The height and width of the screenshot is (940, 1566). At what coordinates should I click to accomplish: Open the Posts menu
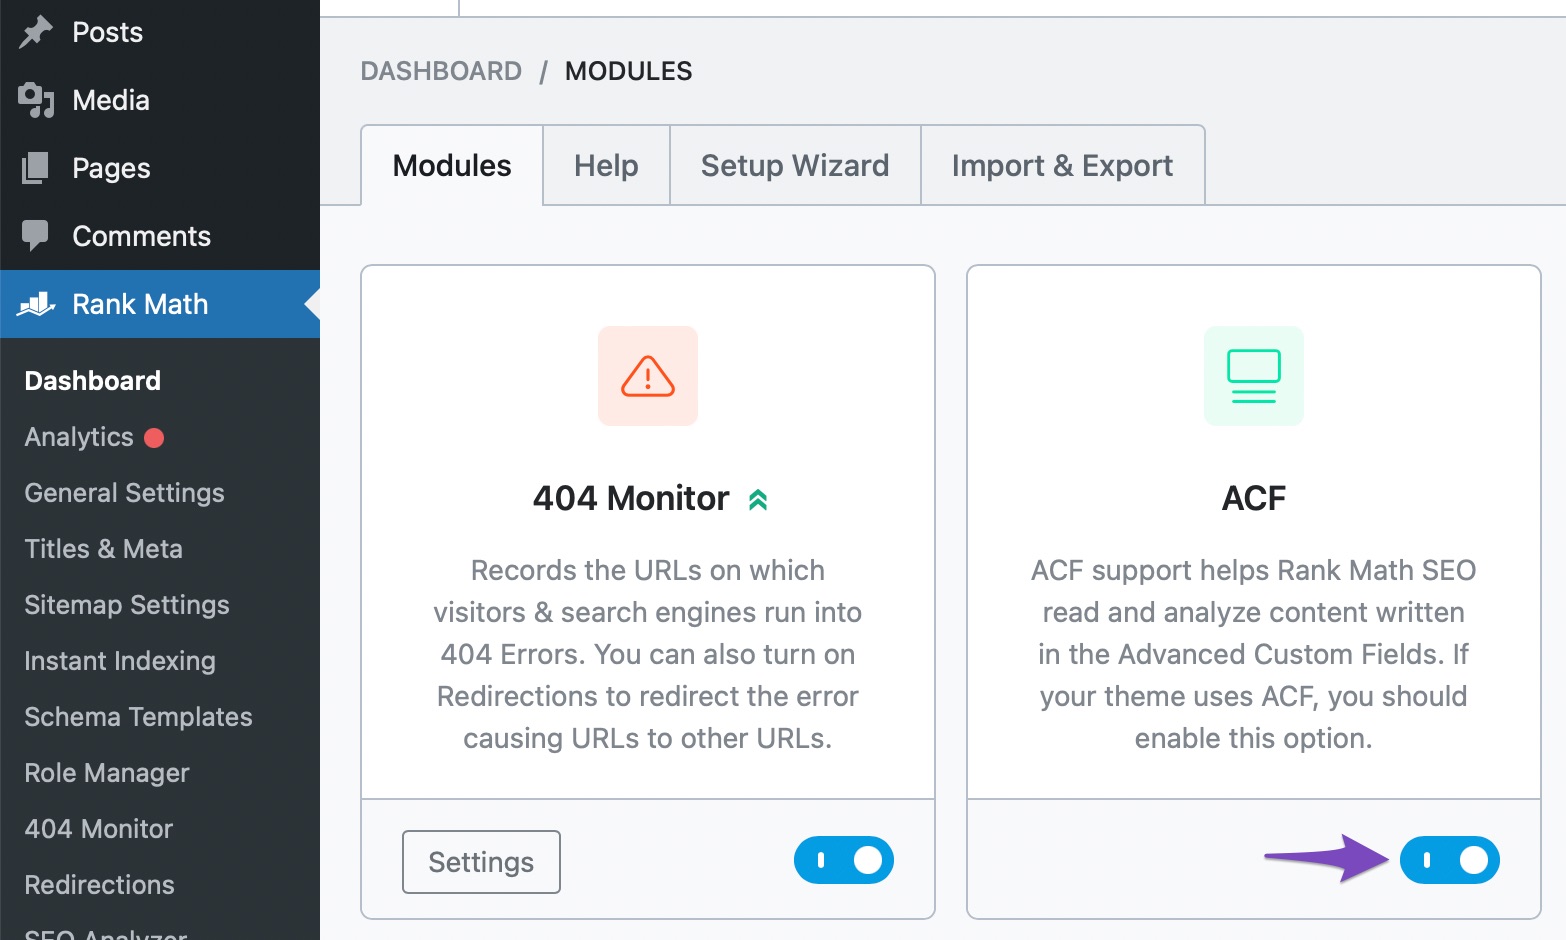(160, 32)
